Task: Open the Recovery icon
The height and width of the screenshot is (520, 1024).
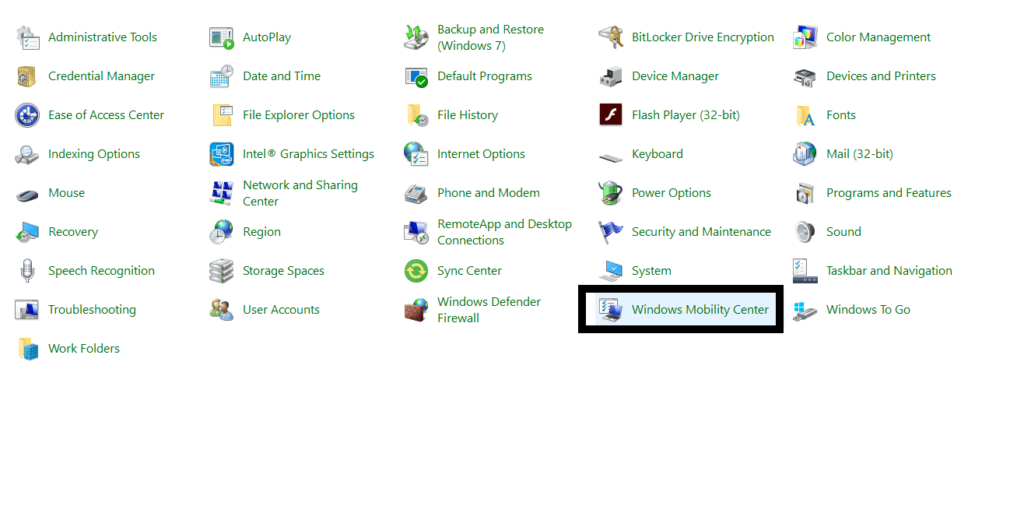Action: click(x=27, y=232)
